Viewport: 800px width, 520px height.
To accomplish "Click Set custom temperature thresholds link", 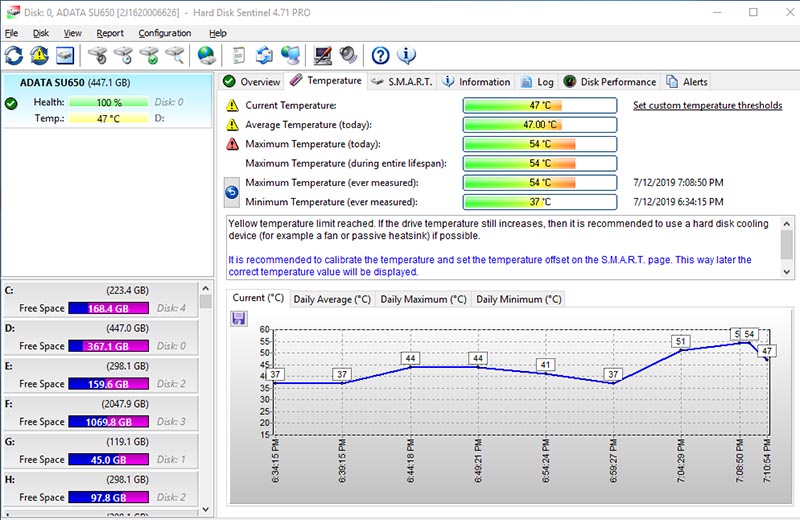I will [708, 106].
